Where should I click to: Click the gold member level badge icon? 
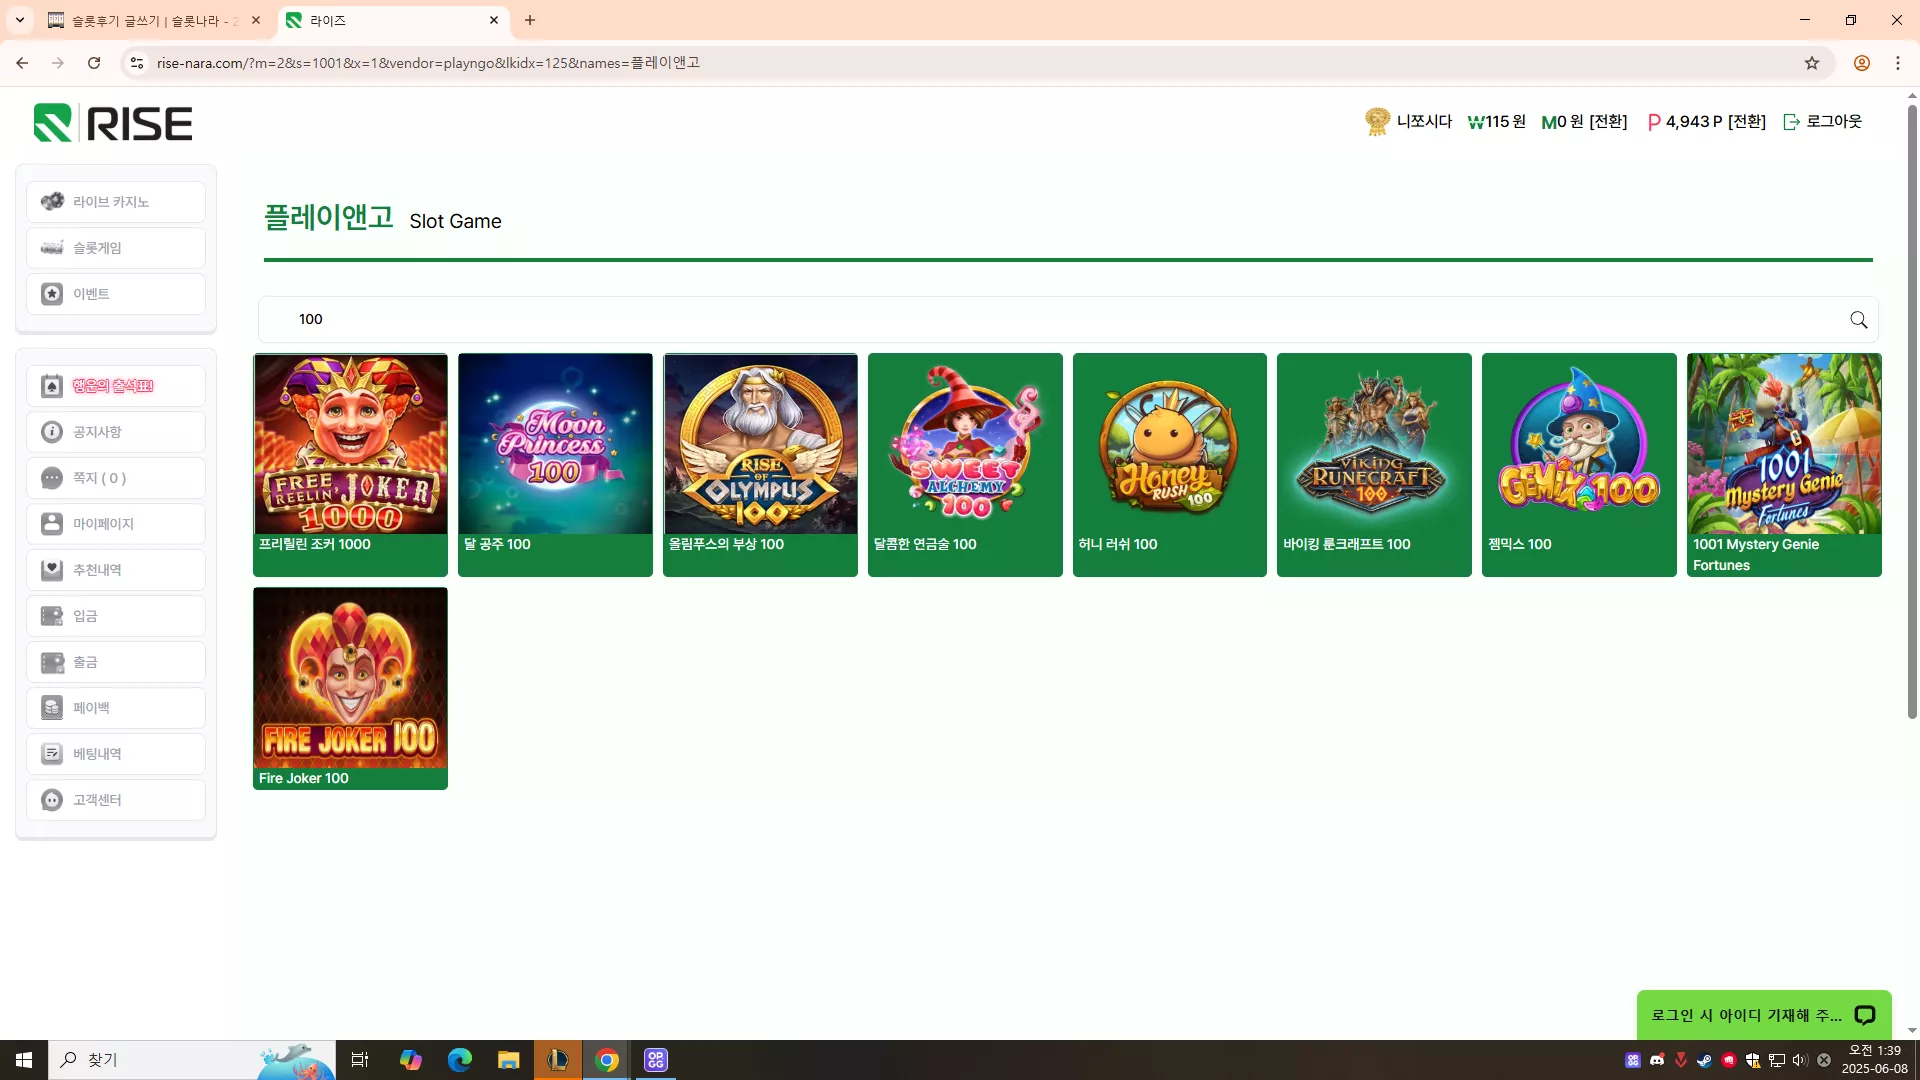1377,122
